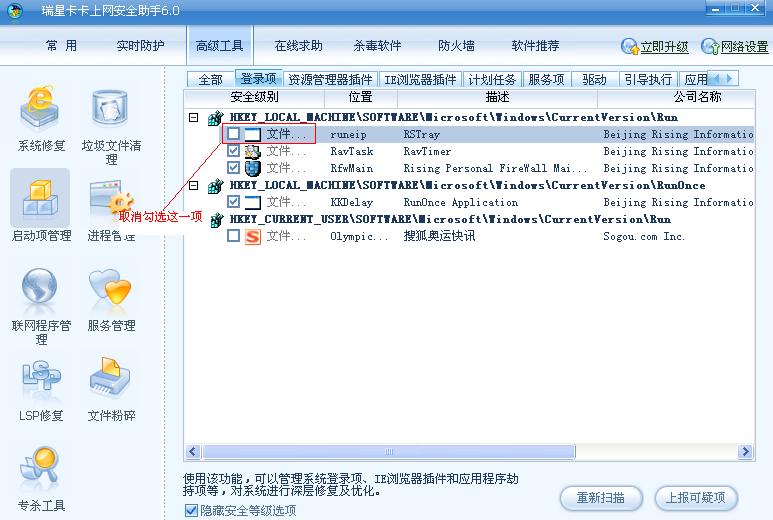Open the 服务管理 service manager tool
The width and height of the screenshot is (773, 520).
(111, 300)
